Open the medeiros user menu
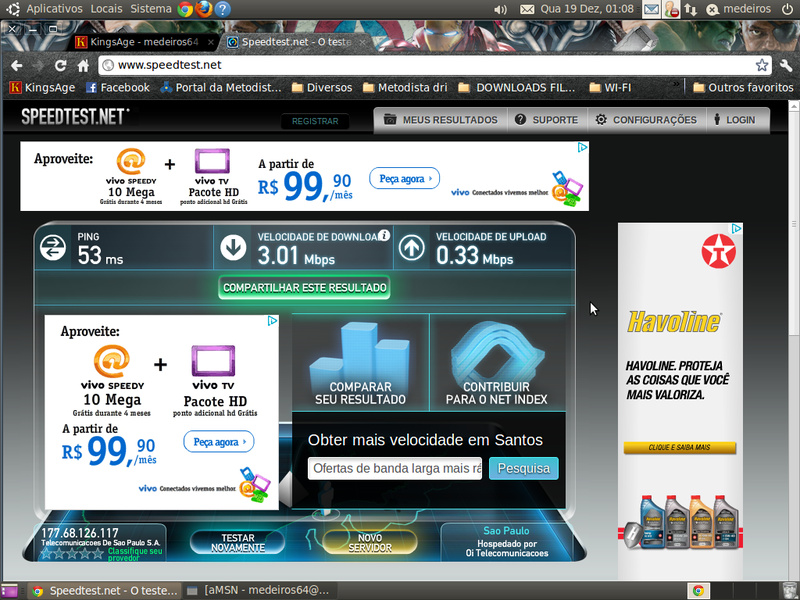Image resolution: width=800 pixels, height=600 pixels. click(739, 9)
